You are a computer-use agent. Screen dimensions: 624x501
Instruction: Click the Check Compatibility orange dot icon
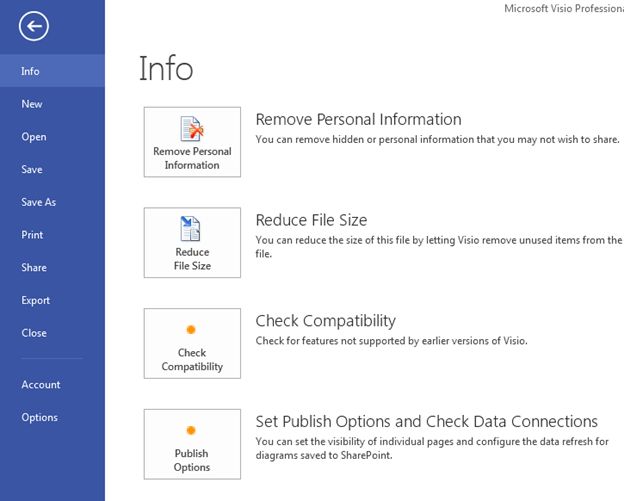pos(191,329)
